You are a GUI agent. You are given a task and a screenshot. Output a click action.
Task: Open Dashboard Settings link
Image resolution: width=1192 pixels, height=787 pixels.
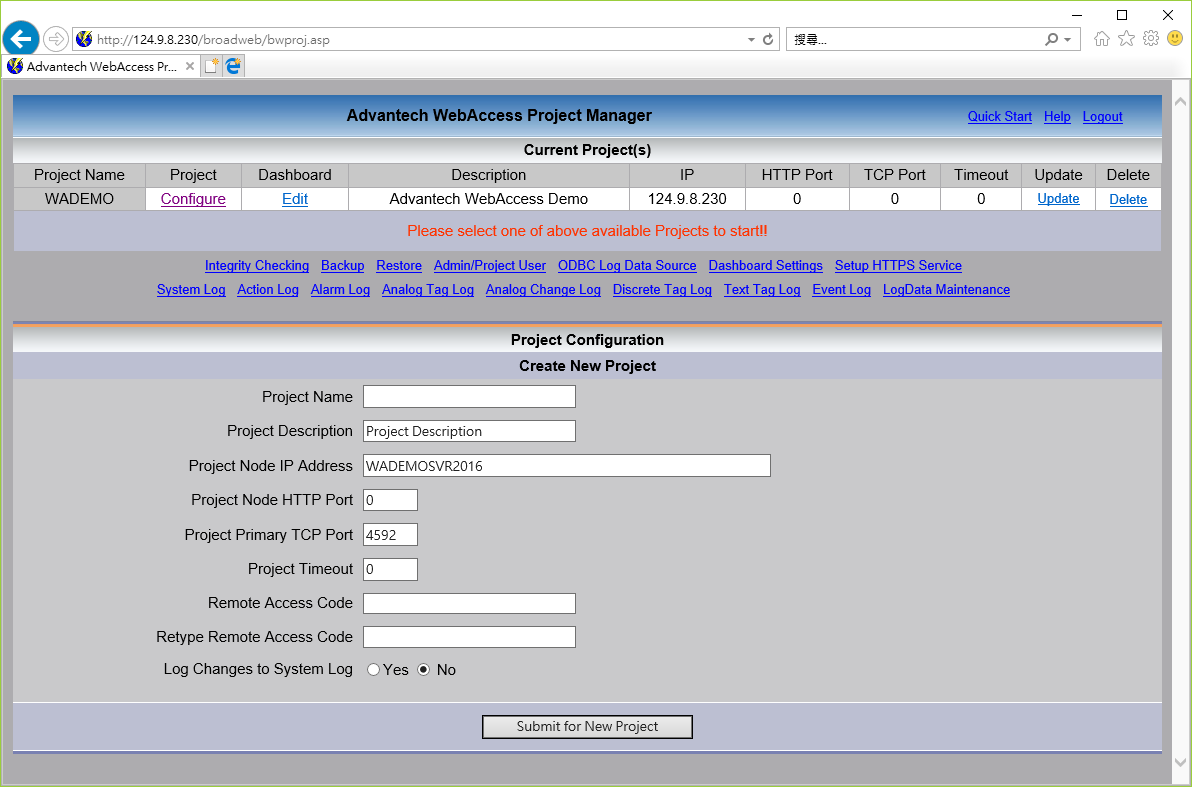pyautogui.click(x=766, y=265)
